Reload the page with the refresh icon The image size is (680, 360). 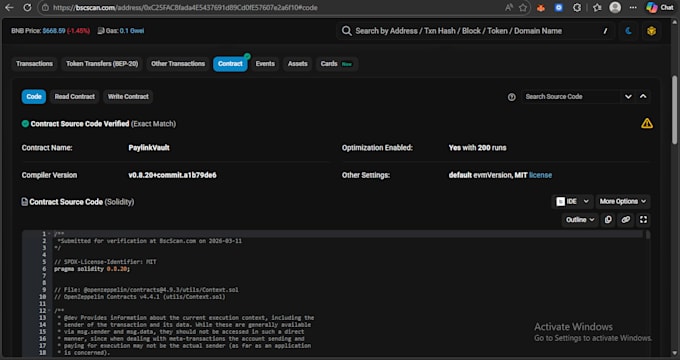pyautogui.click(x=27, y=7)
